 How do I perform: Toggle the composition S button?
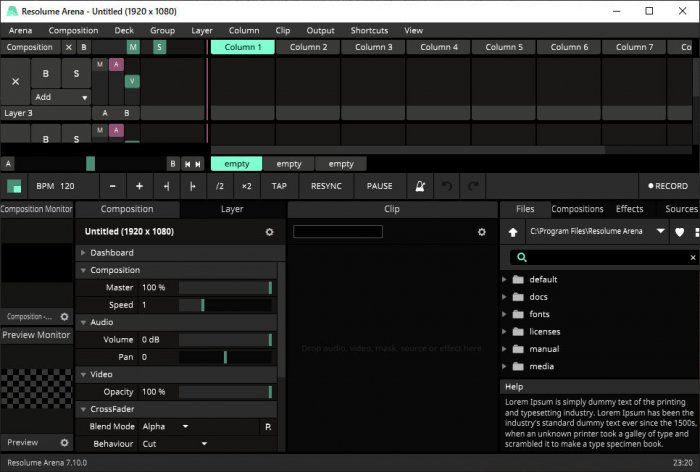pyautogui.click(x=159, y=47)
